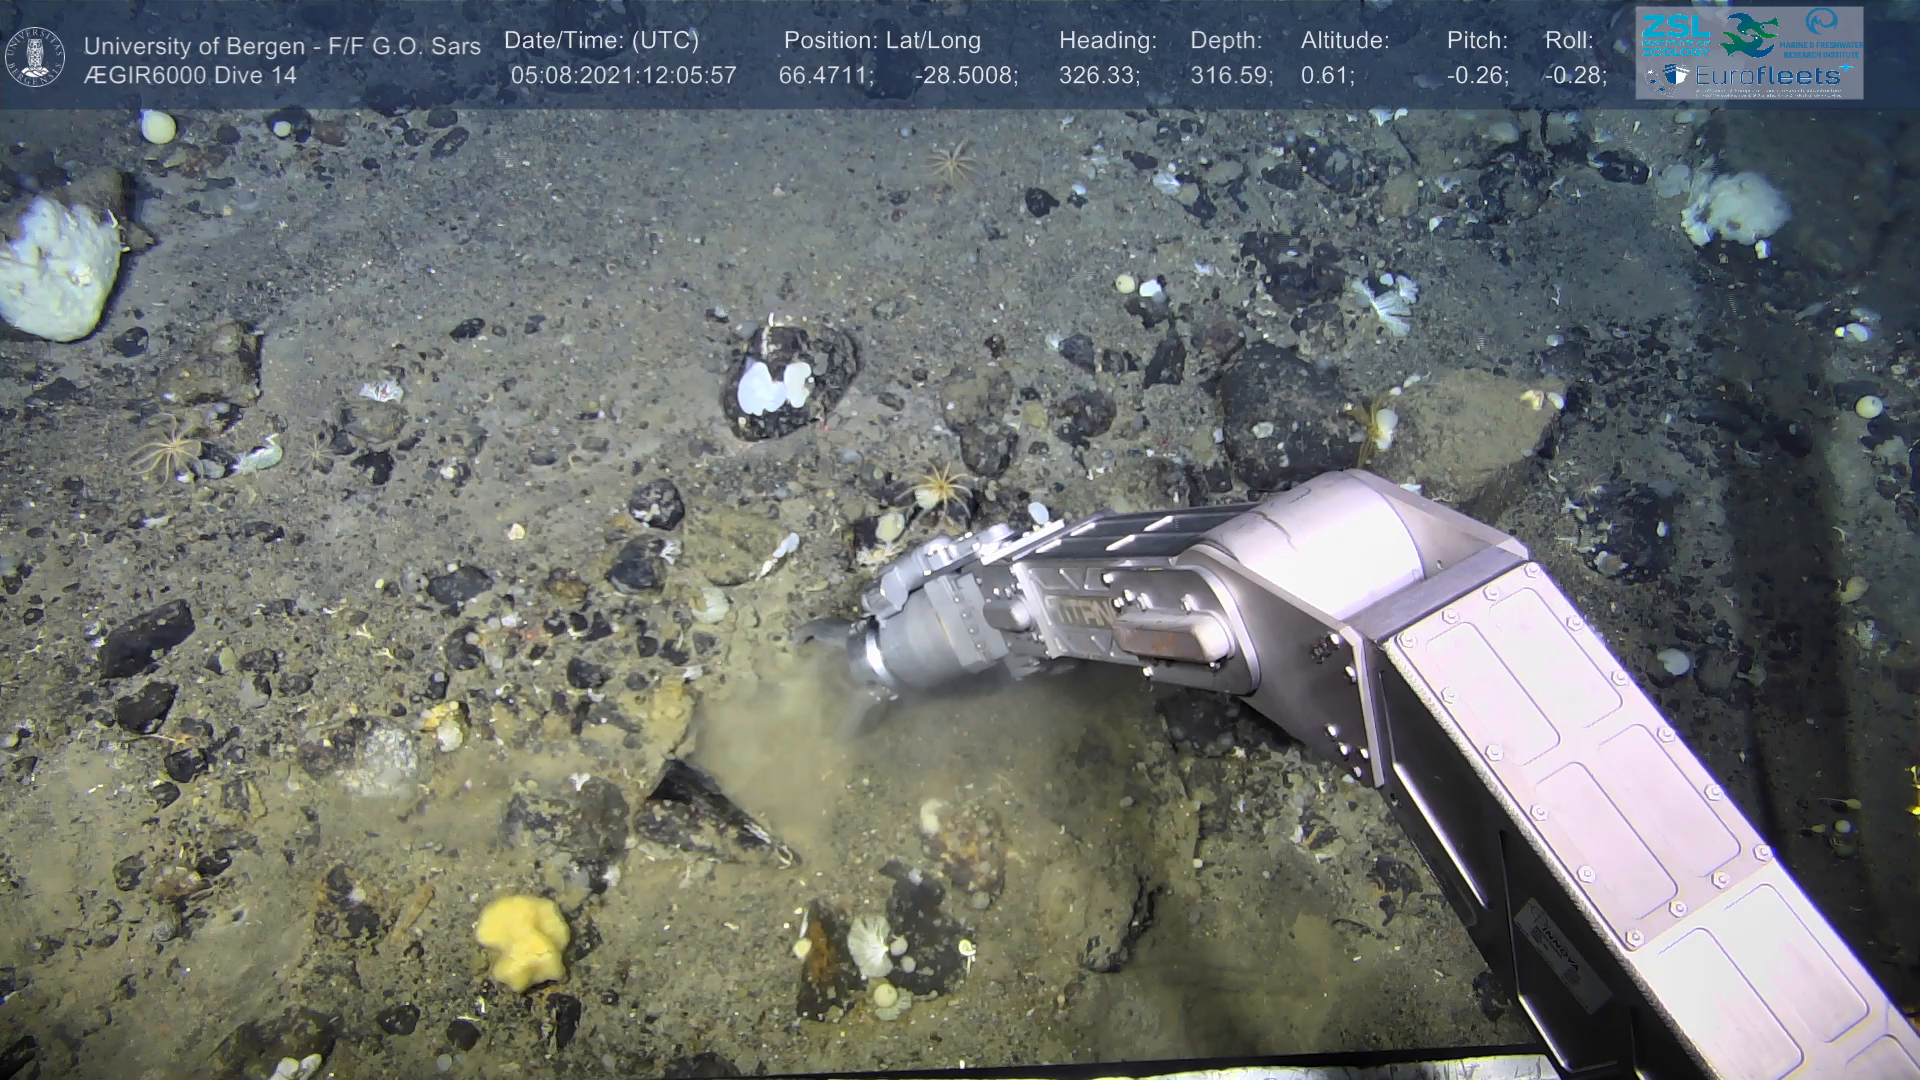The image size is (1920, 1080).
Task: Click the Eurofleets wordmark text
Action: [x=1768, y=75]
